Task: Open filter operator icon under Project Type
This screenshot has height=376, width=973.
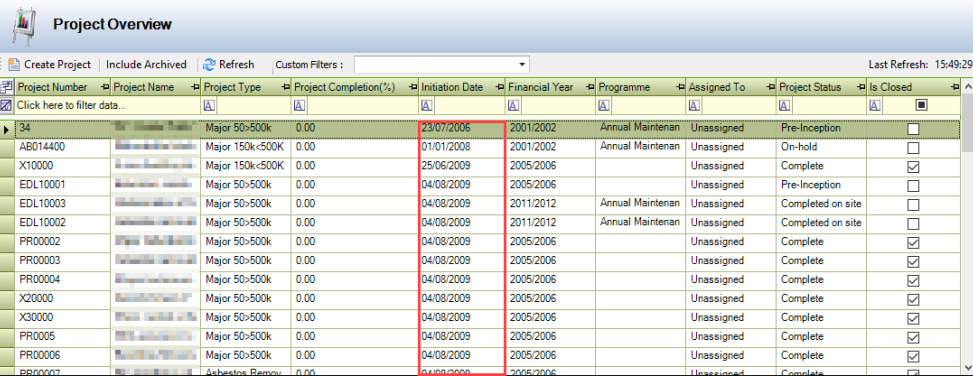Action: point(208,105)
